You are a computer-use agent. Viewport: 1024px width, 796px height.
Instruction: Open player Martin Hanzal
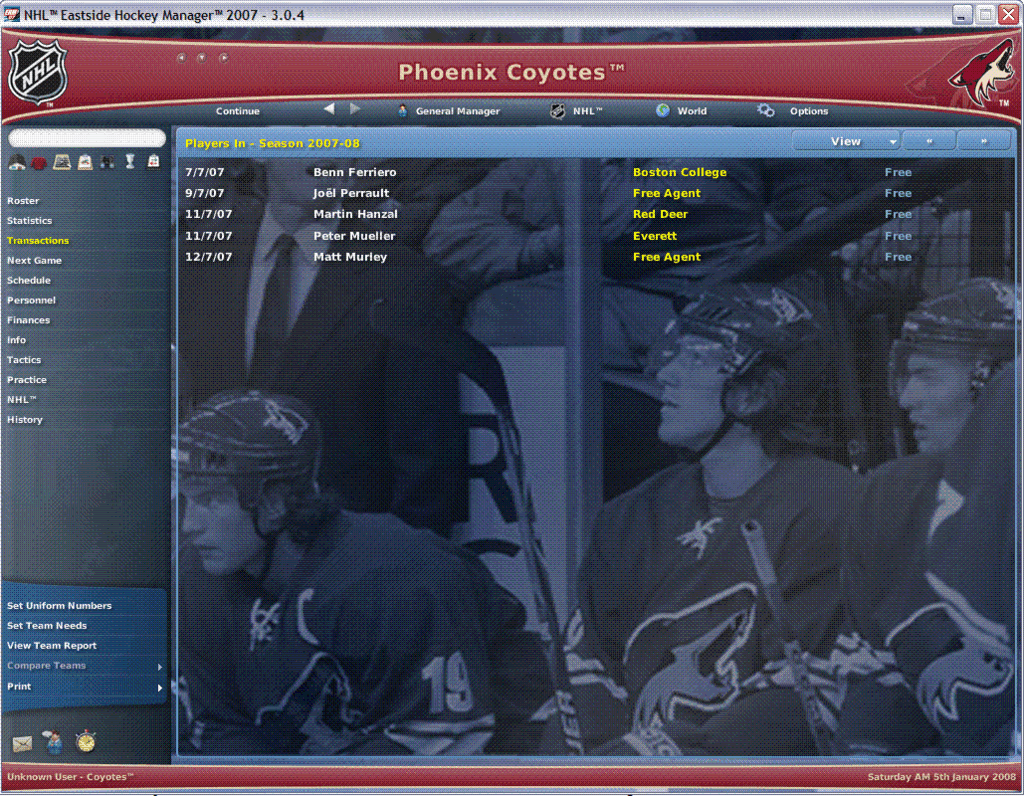355,214
